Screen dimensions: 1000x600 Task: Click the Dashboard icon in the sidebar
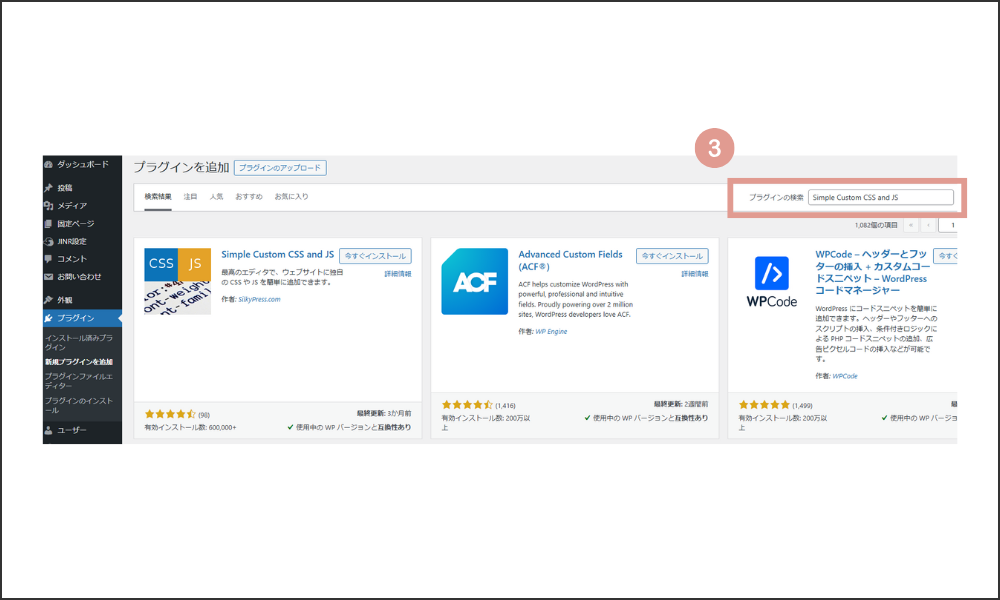[48, 165]
